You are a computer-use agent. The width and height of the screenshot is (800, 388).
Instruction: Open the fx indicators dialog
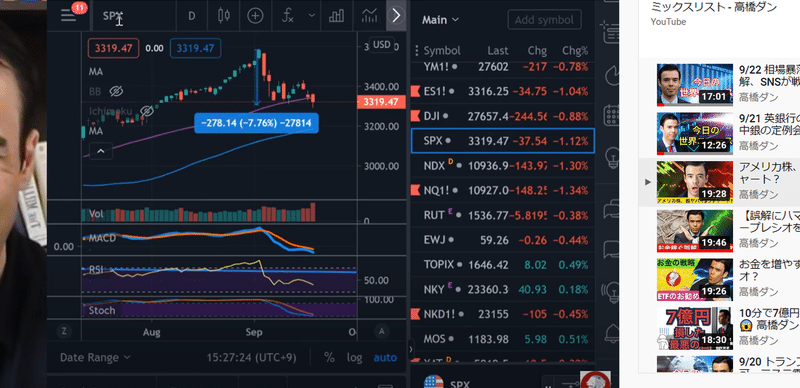[288, 16]
